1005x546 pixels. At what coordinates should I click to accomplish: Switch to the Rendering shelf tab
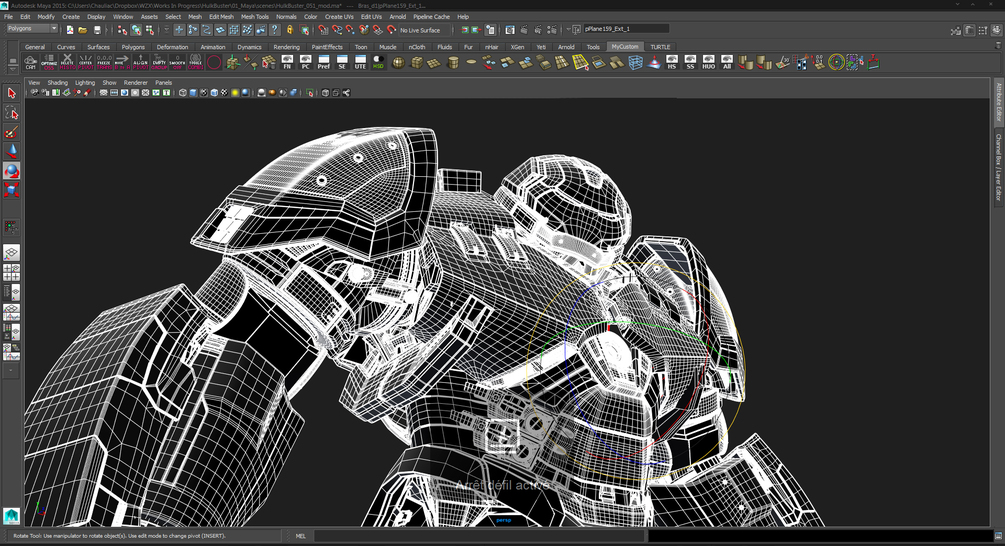[x=286, y=47]
